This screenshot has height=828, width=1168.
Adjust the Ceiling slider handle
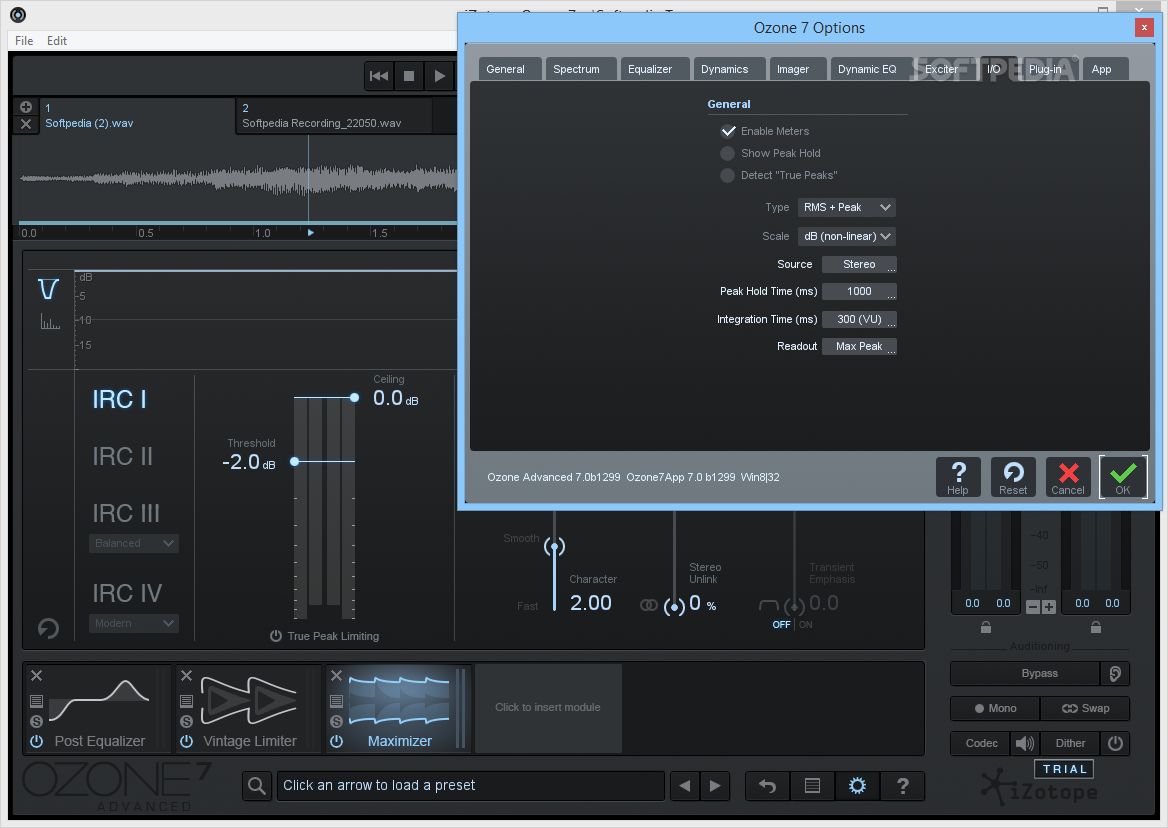coord(355,398)
